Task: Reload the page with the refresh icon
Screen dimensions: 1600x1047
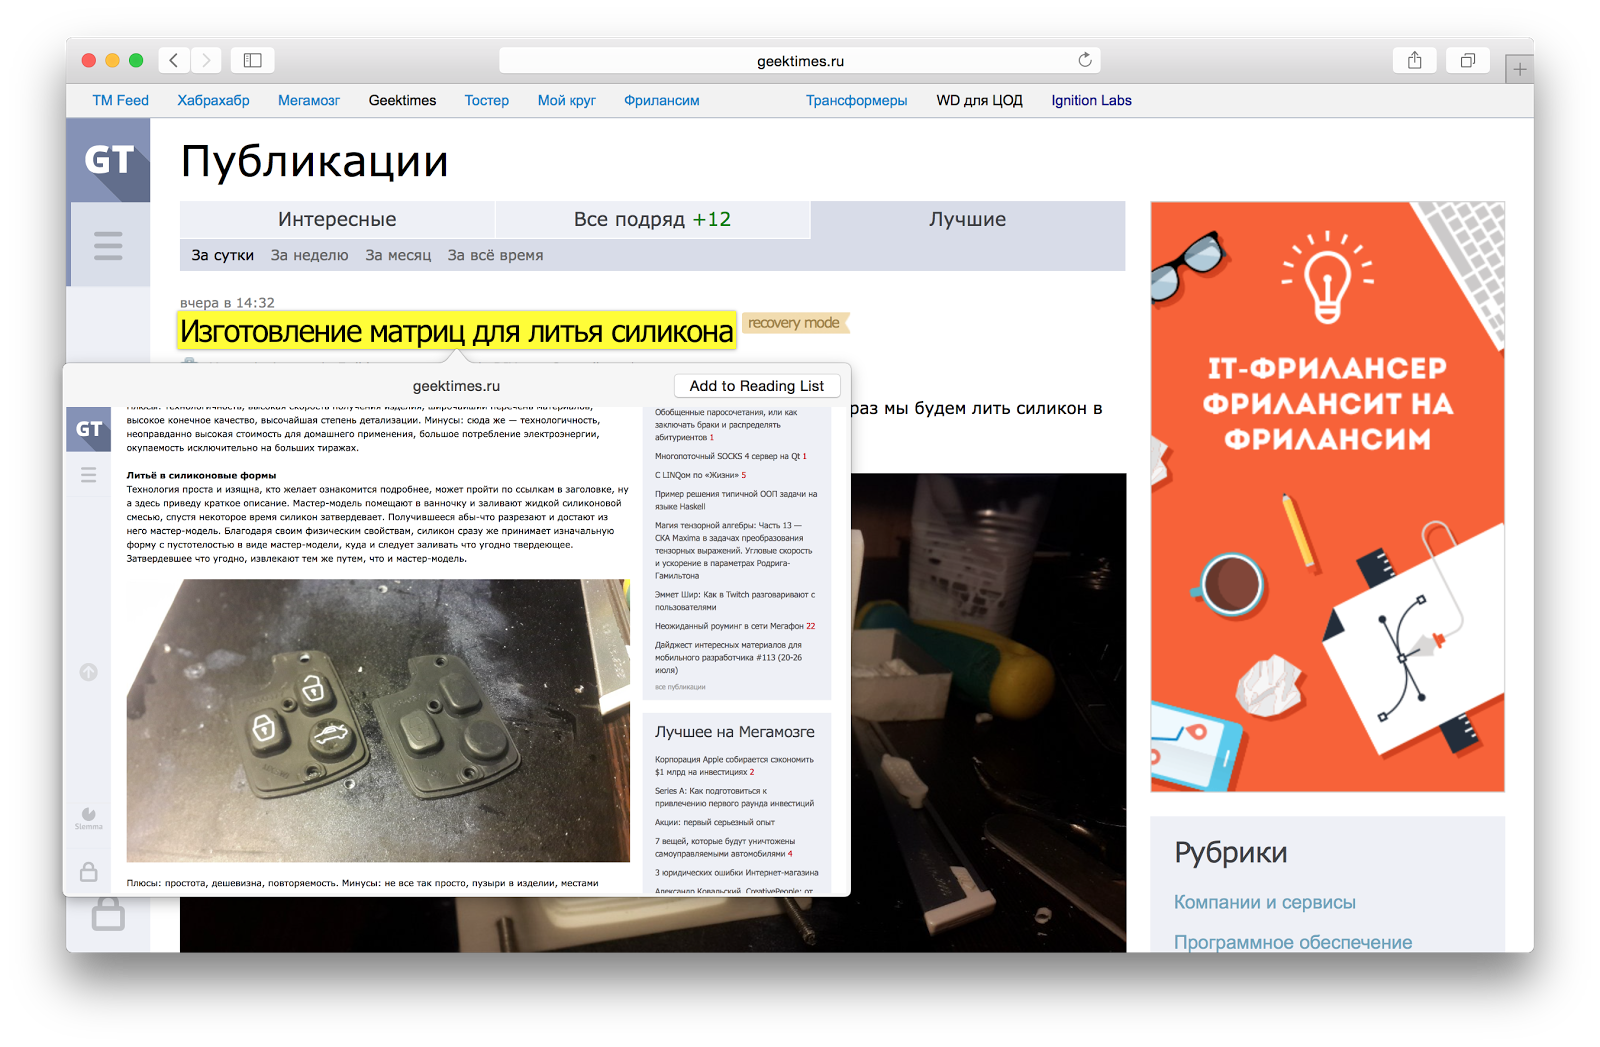Action: coord(1085,59)
